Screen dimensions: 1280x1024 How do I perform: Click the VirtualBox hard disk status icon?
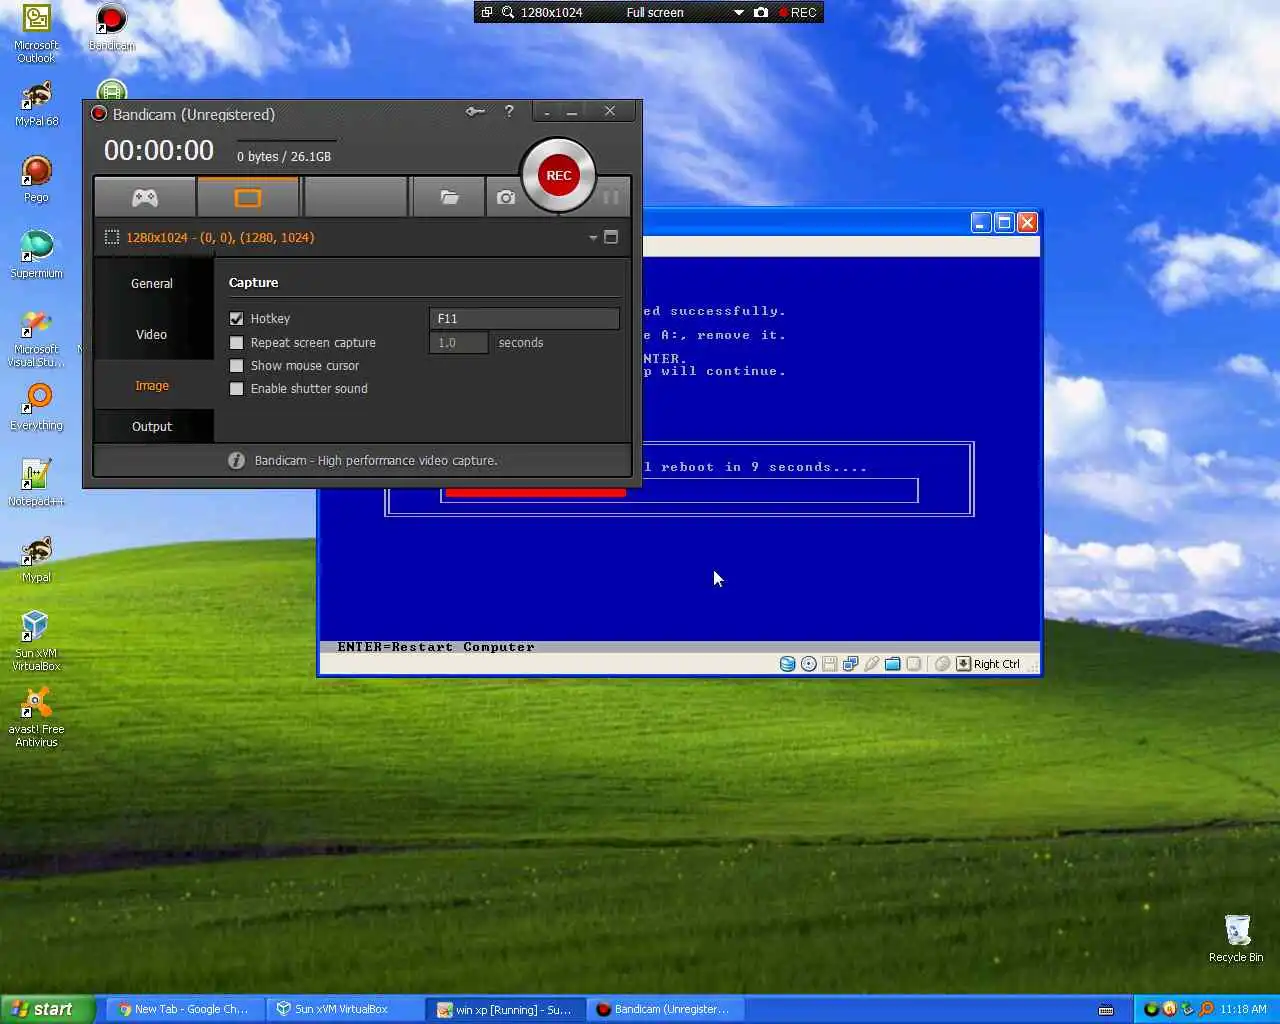pos(788,664)
